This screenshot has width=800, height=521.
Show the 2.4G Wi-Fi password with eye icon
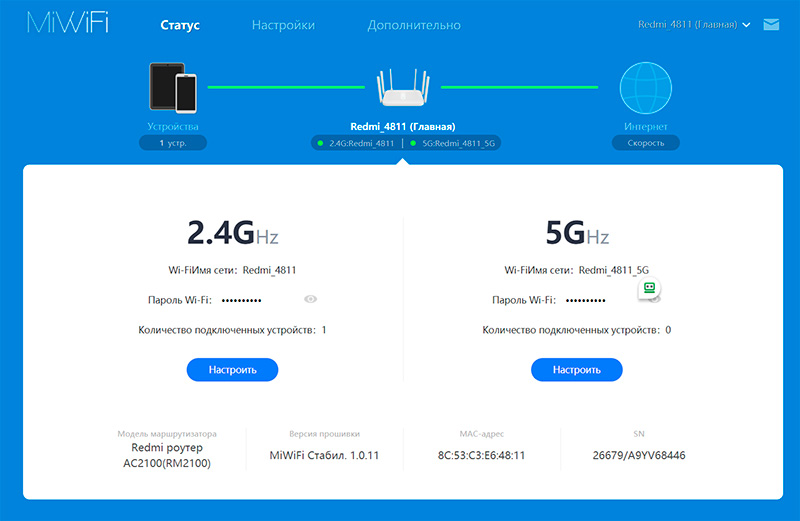click(311, 299)
